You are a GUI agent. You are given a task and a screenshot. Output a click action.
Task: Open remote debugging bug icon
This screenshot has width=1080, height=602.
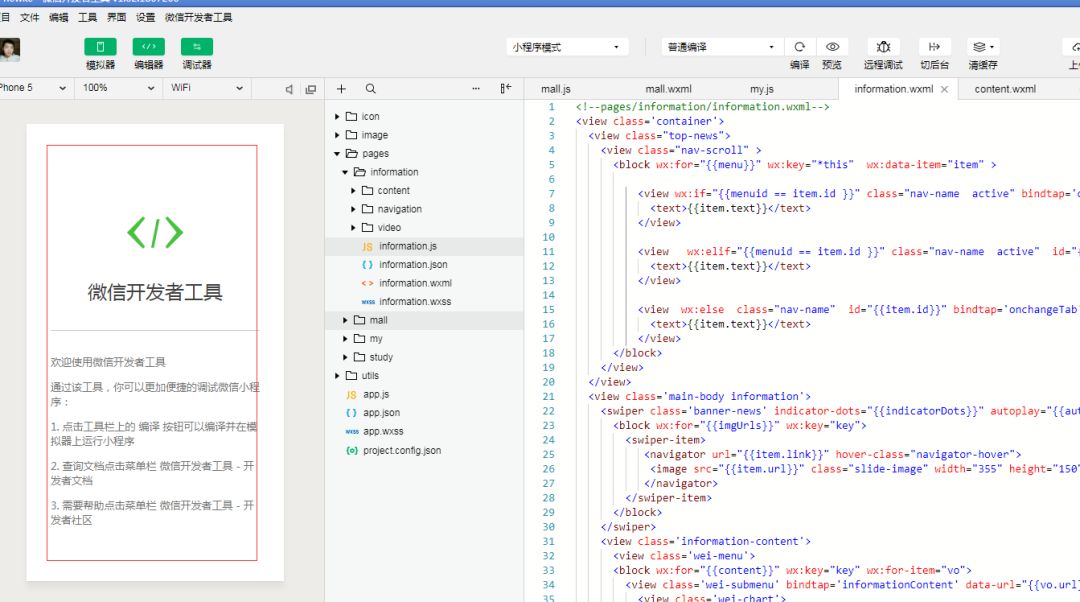coord(884,47)
